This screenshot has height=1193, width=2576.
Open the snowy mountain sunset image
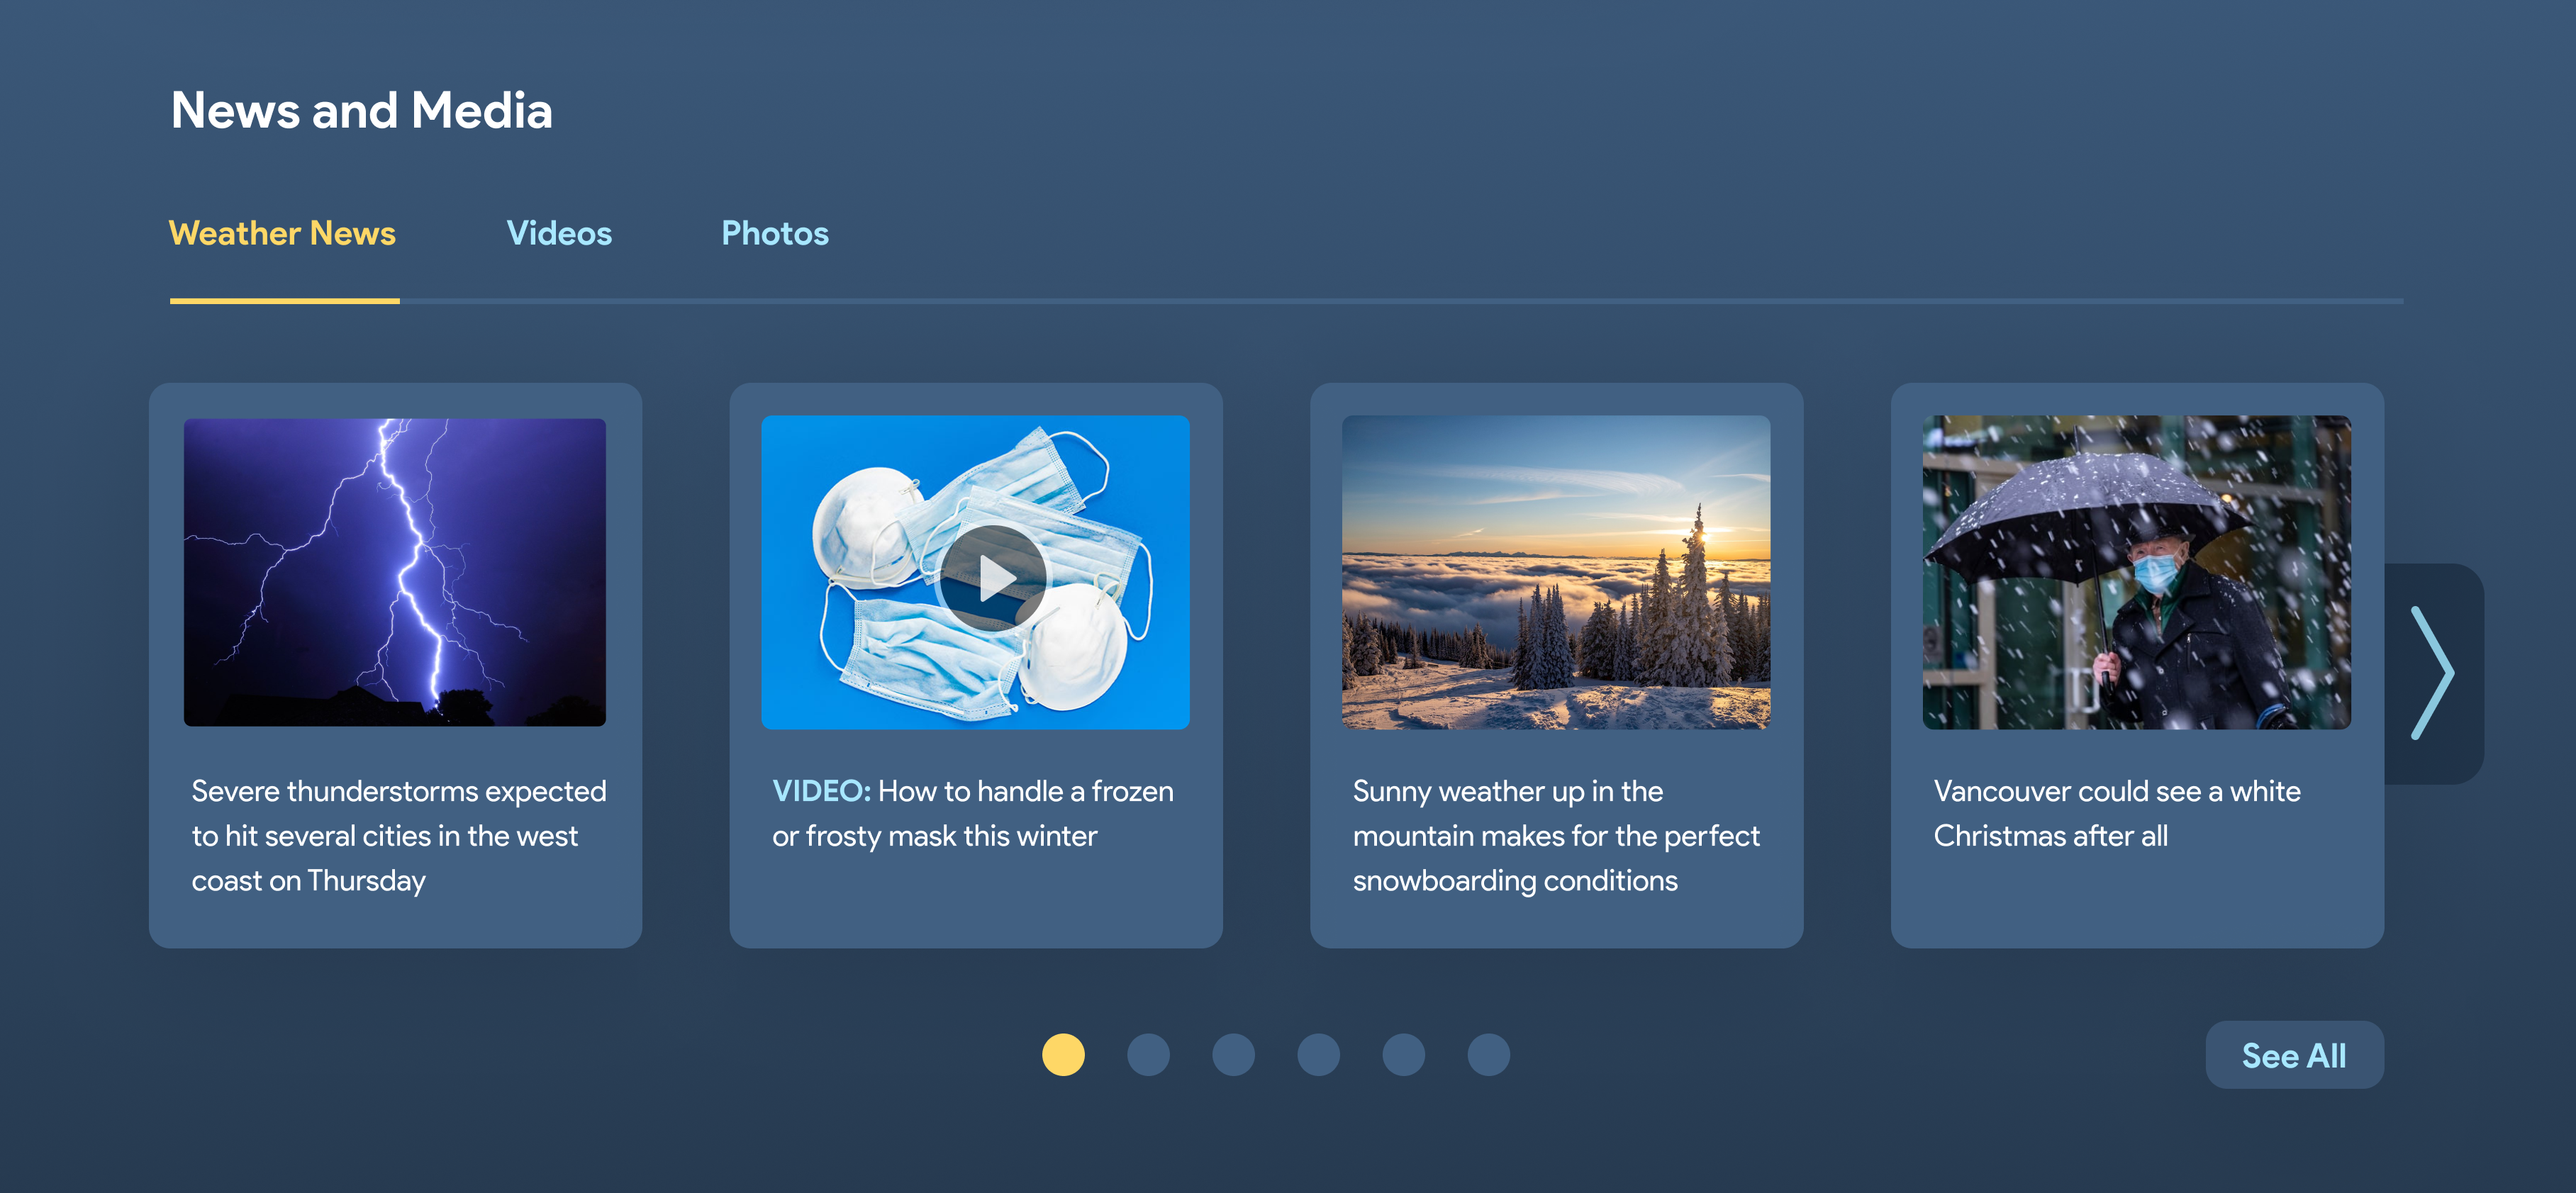[x=1556, y=572]
